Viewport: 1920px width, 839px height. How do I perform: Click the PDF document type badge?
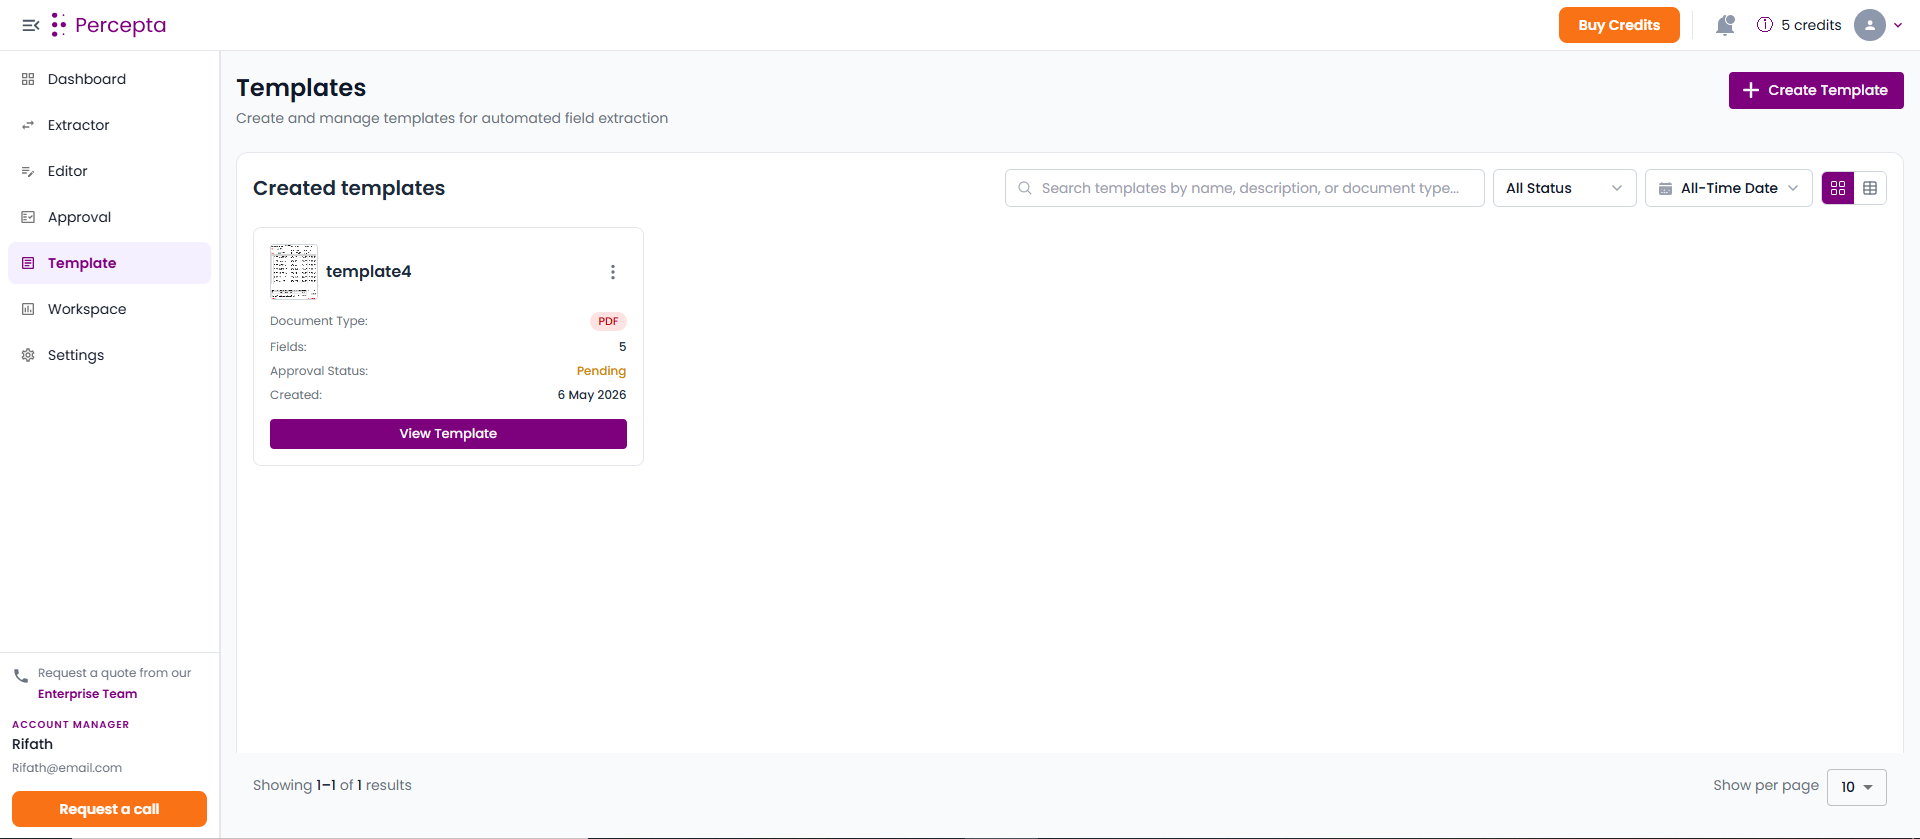(x=608, y=321)
